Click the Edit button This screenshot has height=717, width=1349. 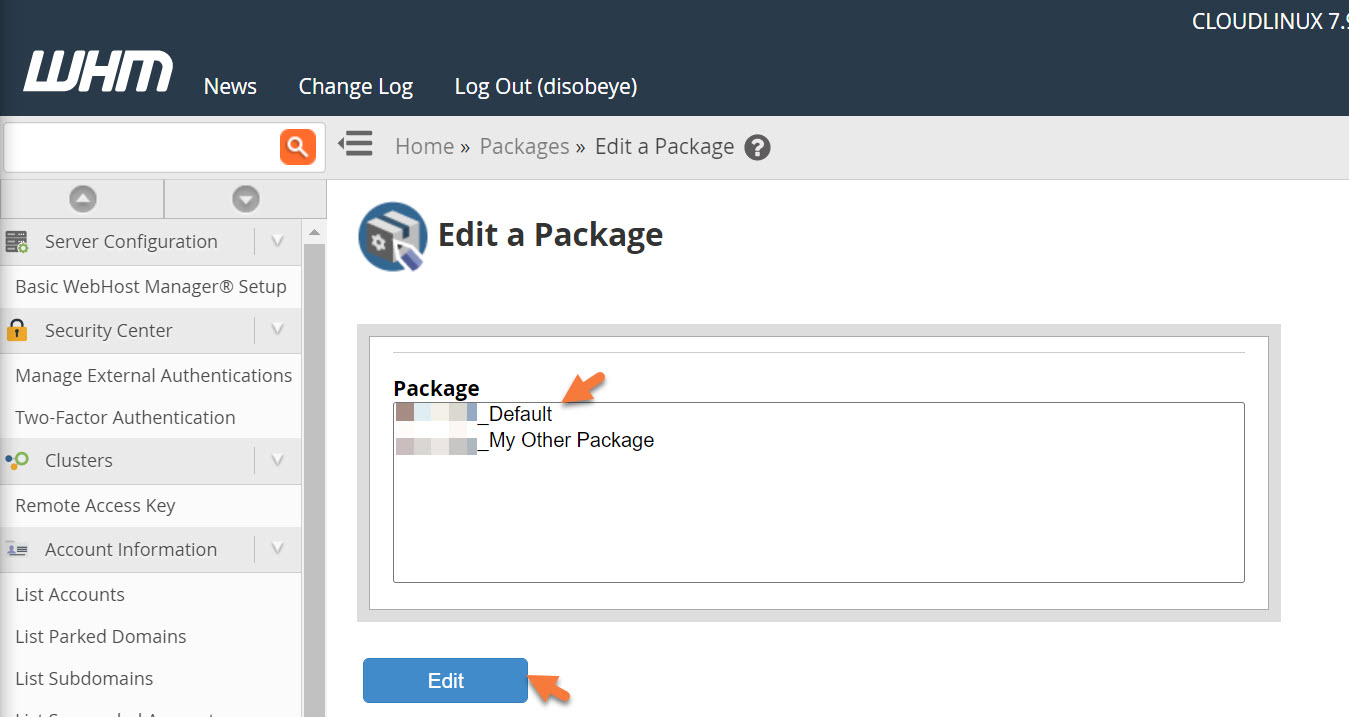click(x=444, y=680)
